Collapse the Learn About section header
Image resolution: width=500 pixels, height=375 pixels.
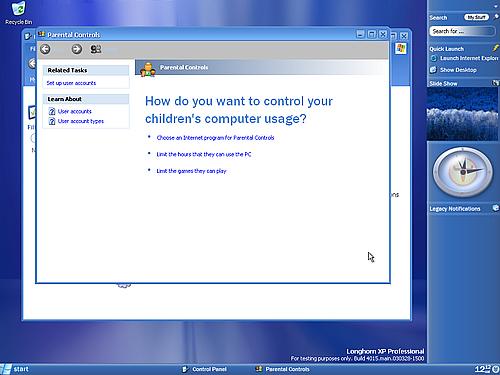(86, 99)
